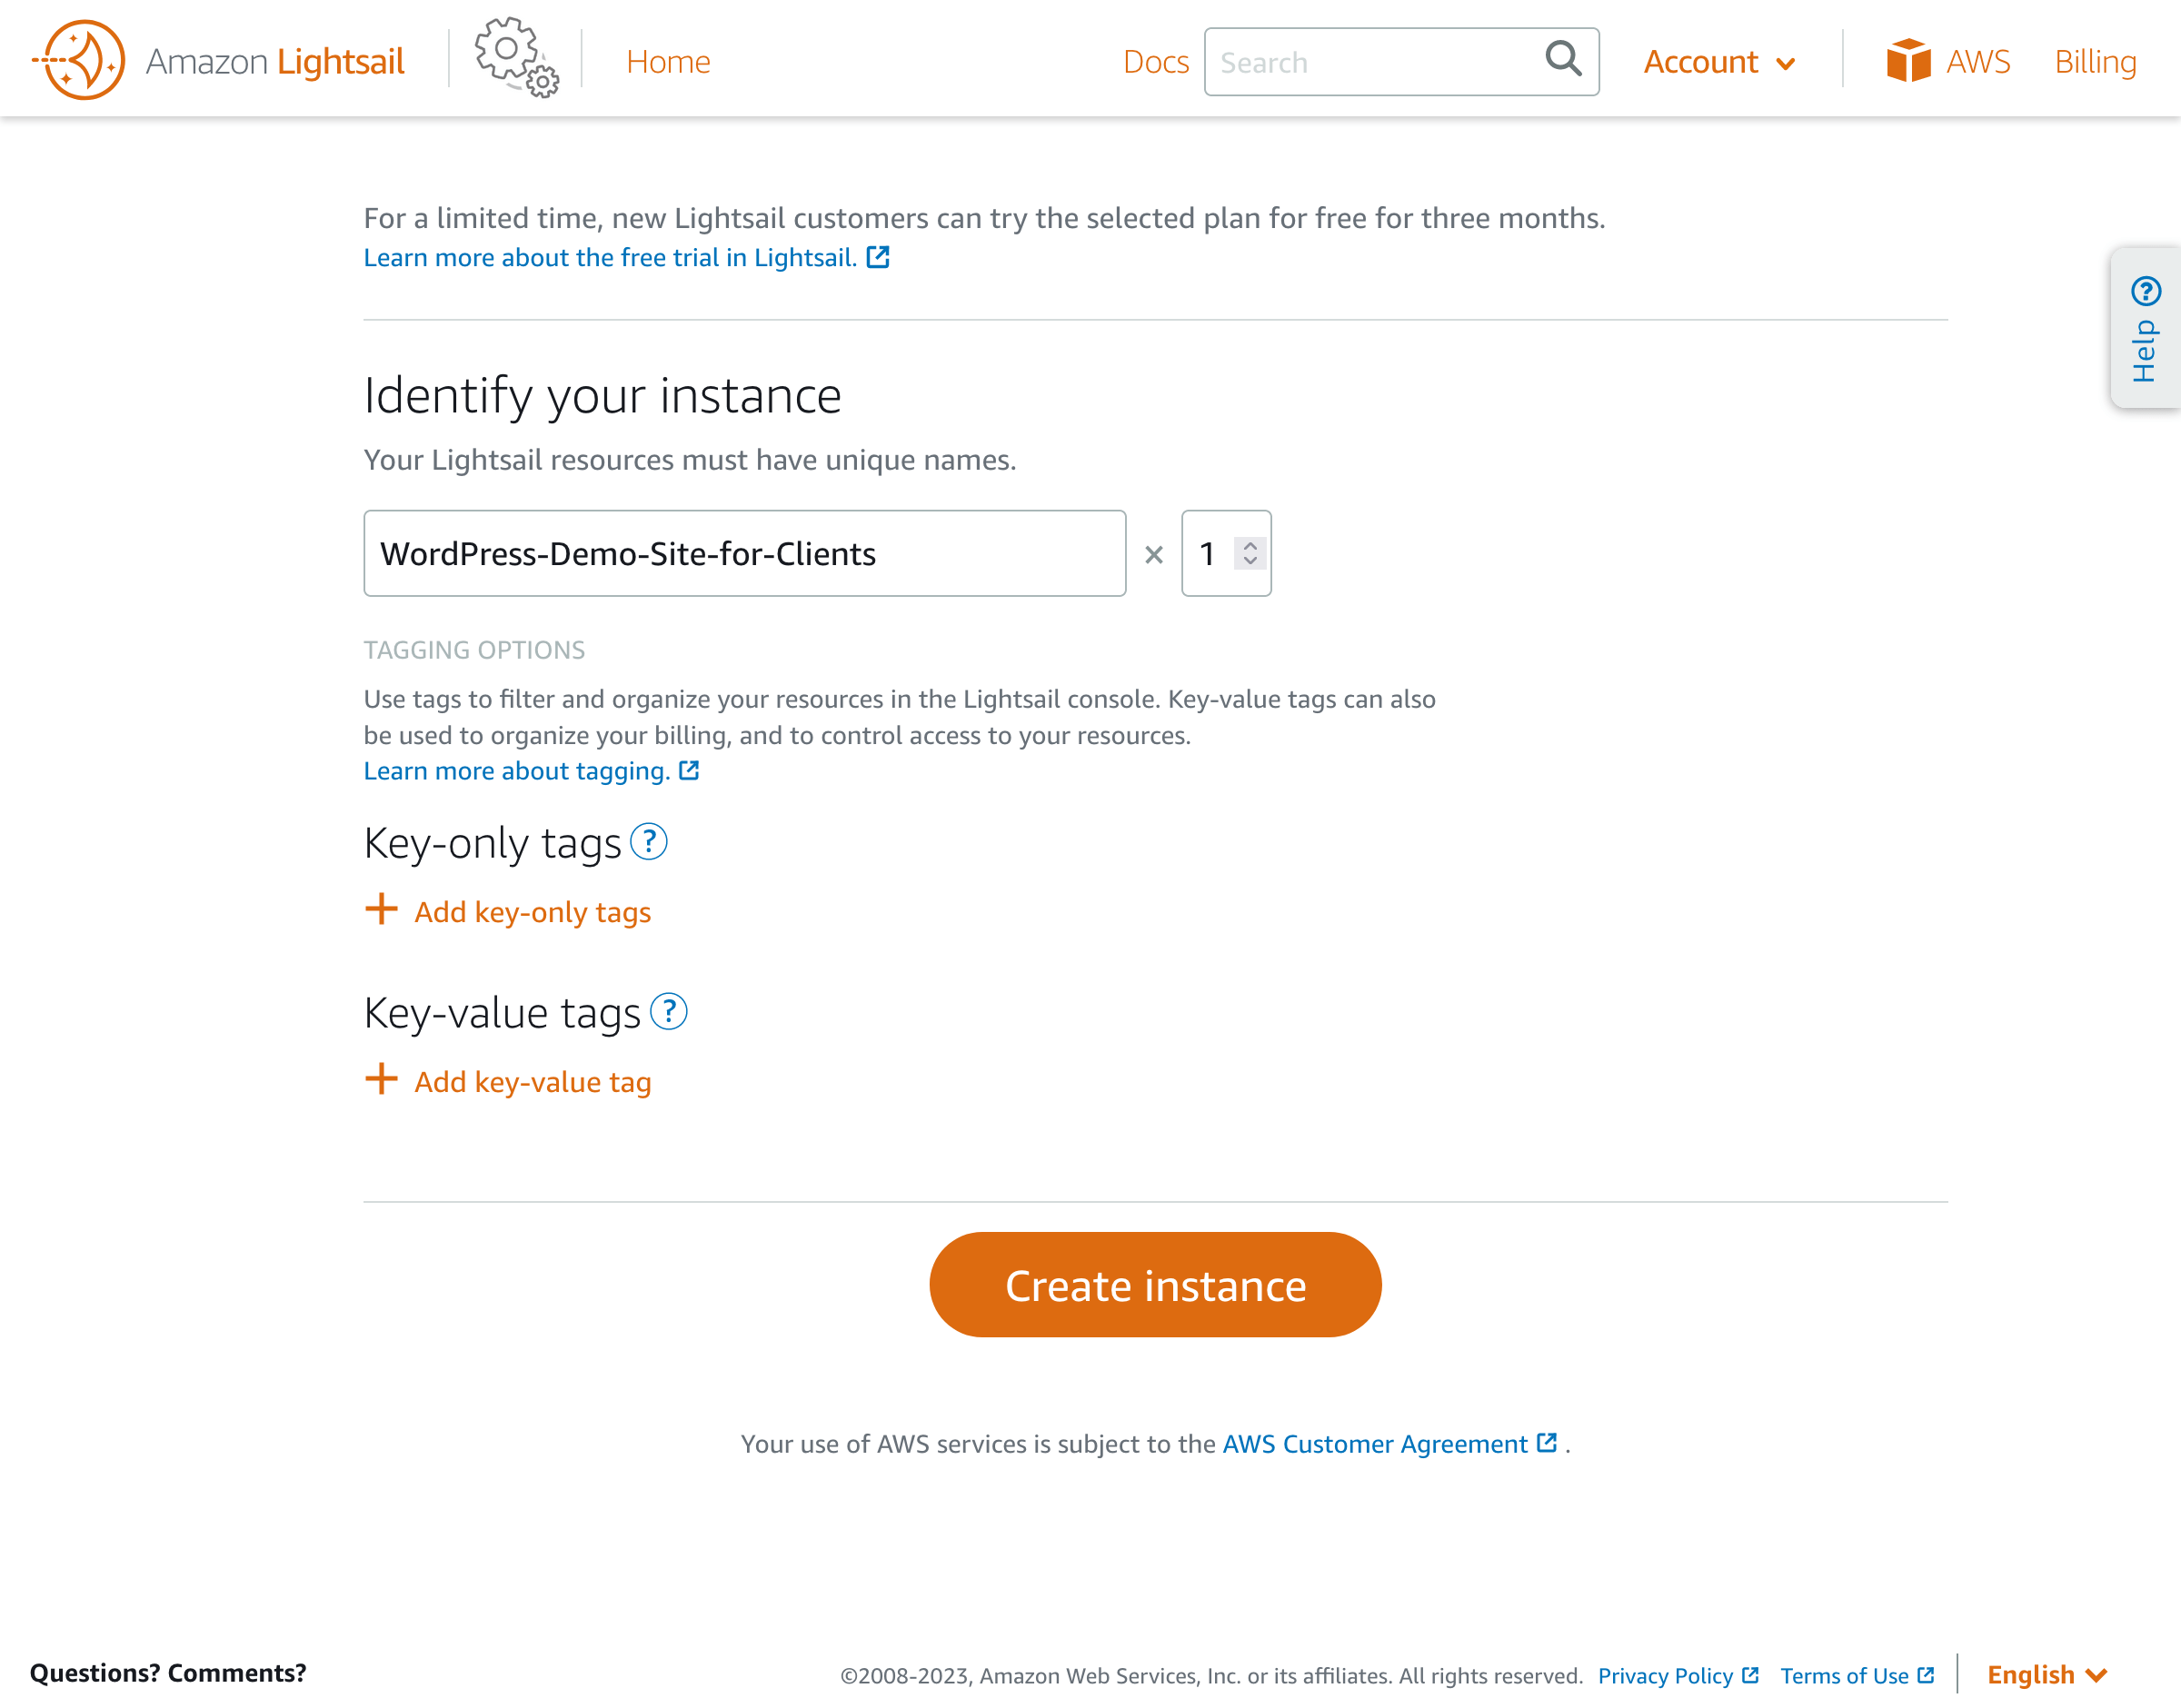This screenshot has height=1708, width=2181.
Task: Open the Billing page
Action: pos(2095,62)
